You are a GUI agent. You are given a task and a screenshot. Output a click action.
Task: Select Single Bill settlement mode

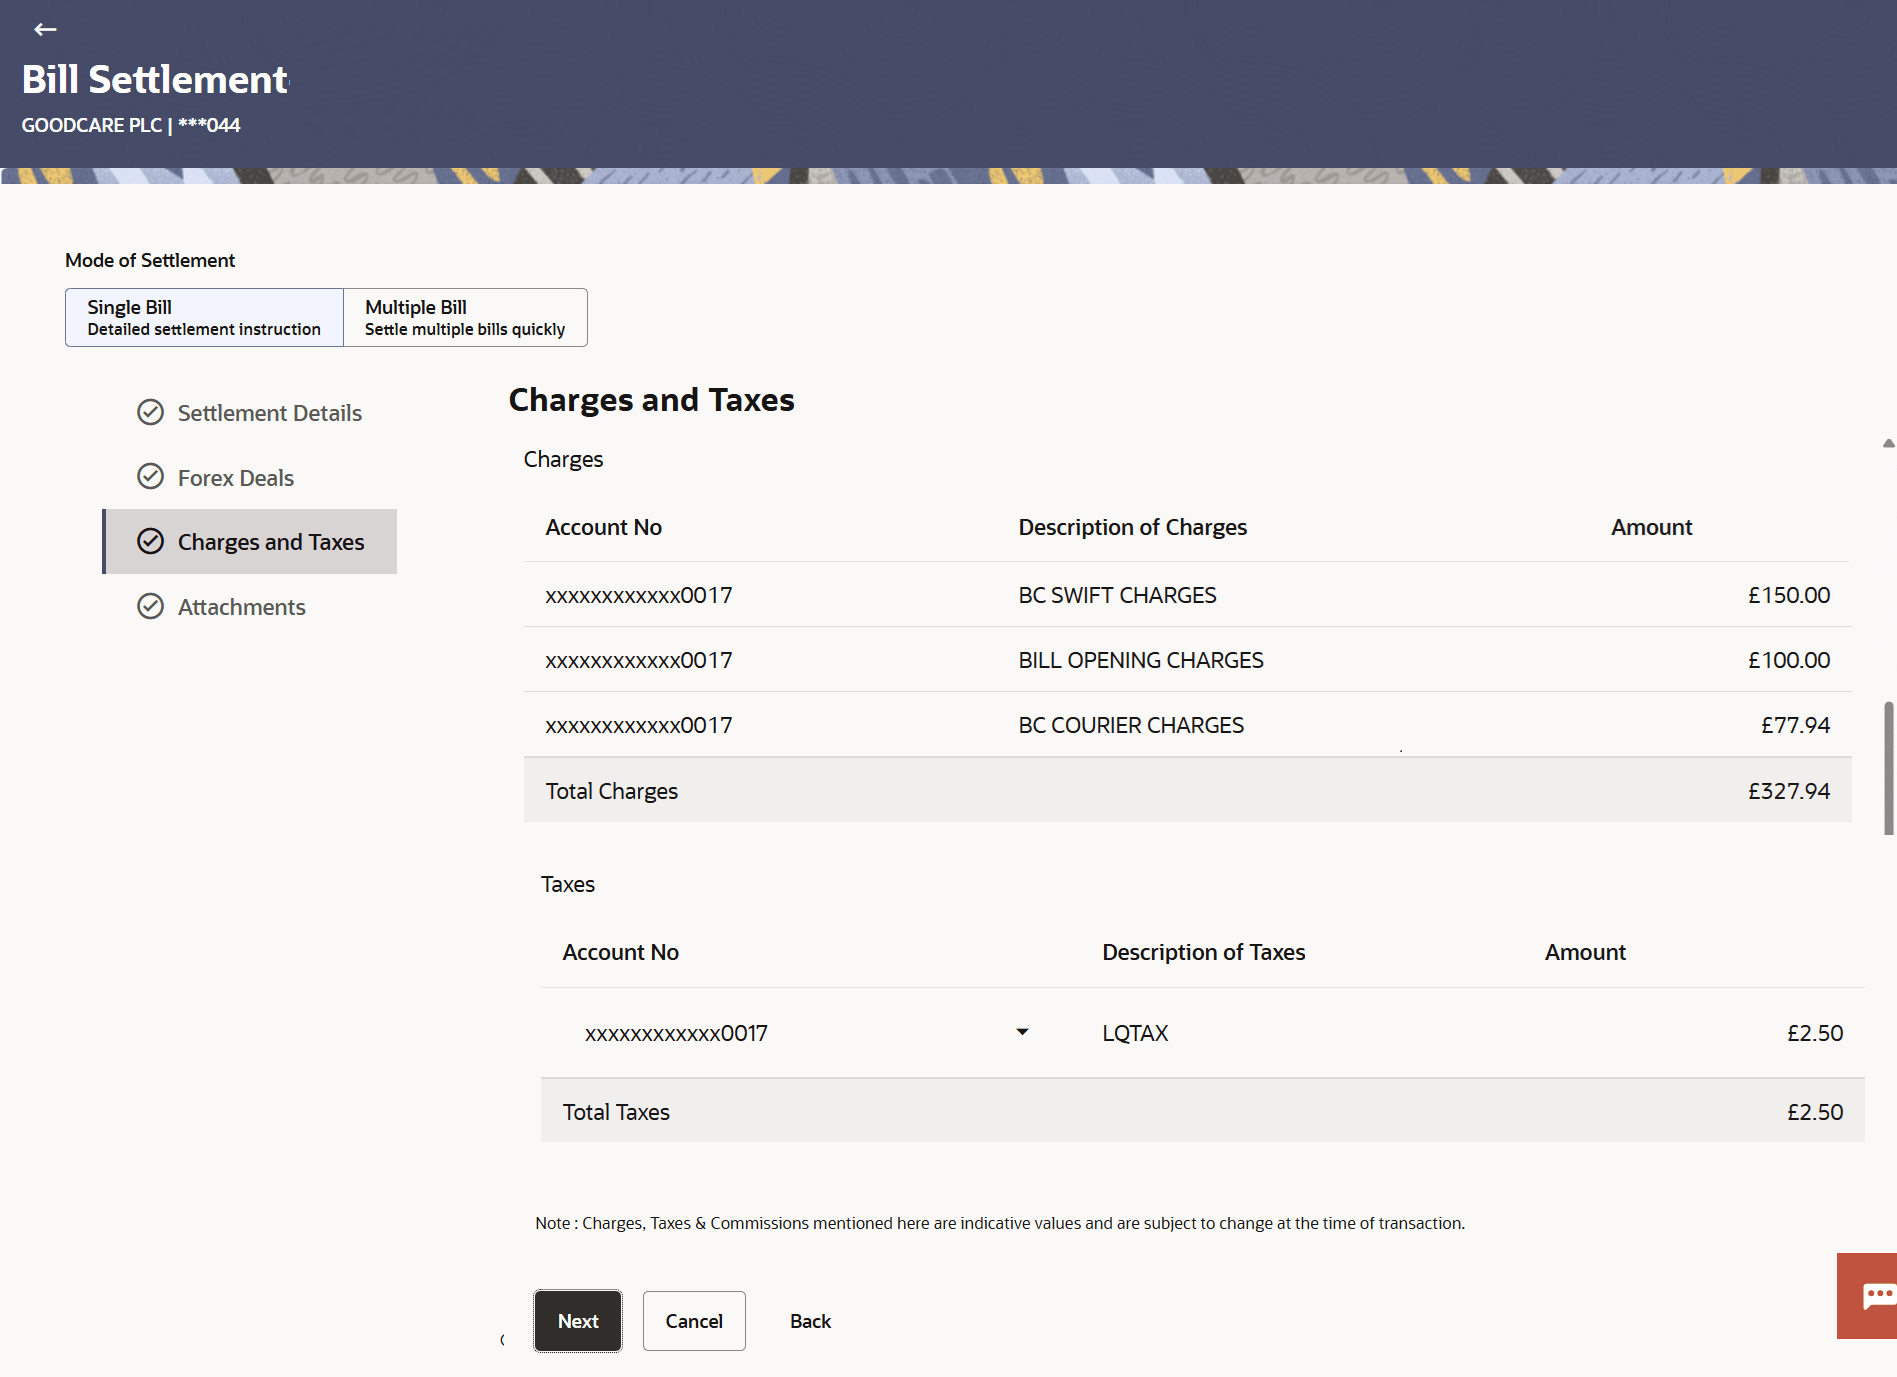204,318
